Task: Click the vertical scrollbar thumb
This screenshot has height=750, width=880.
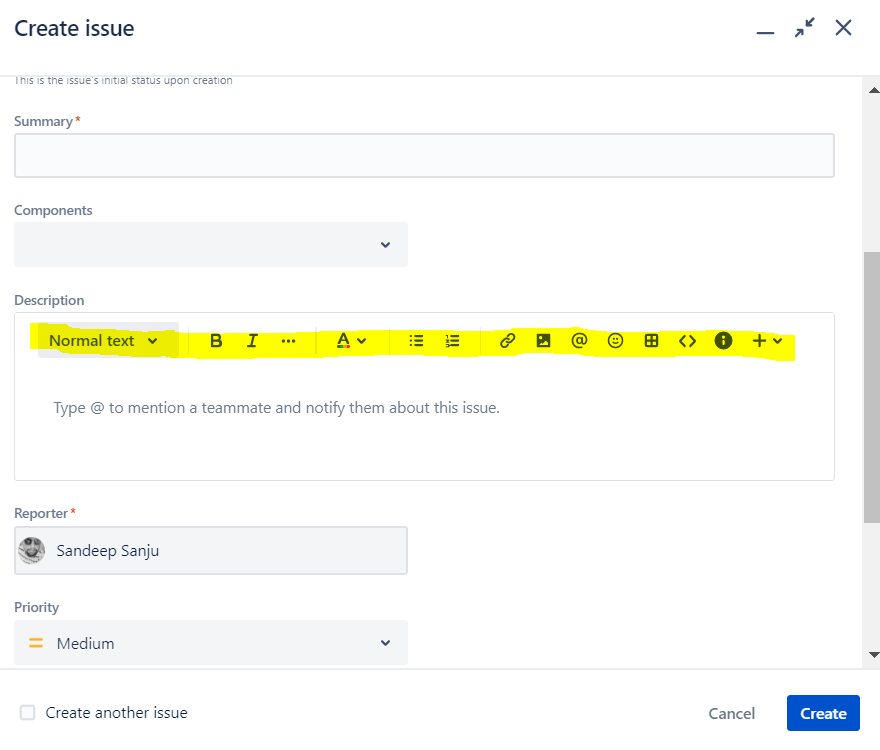Action: (x=872, y=387)
